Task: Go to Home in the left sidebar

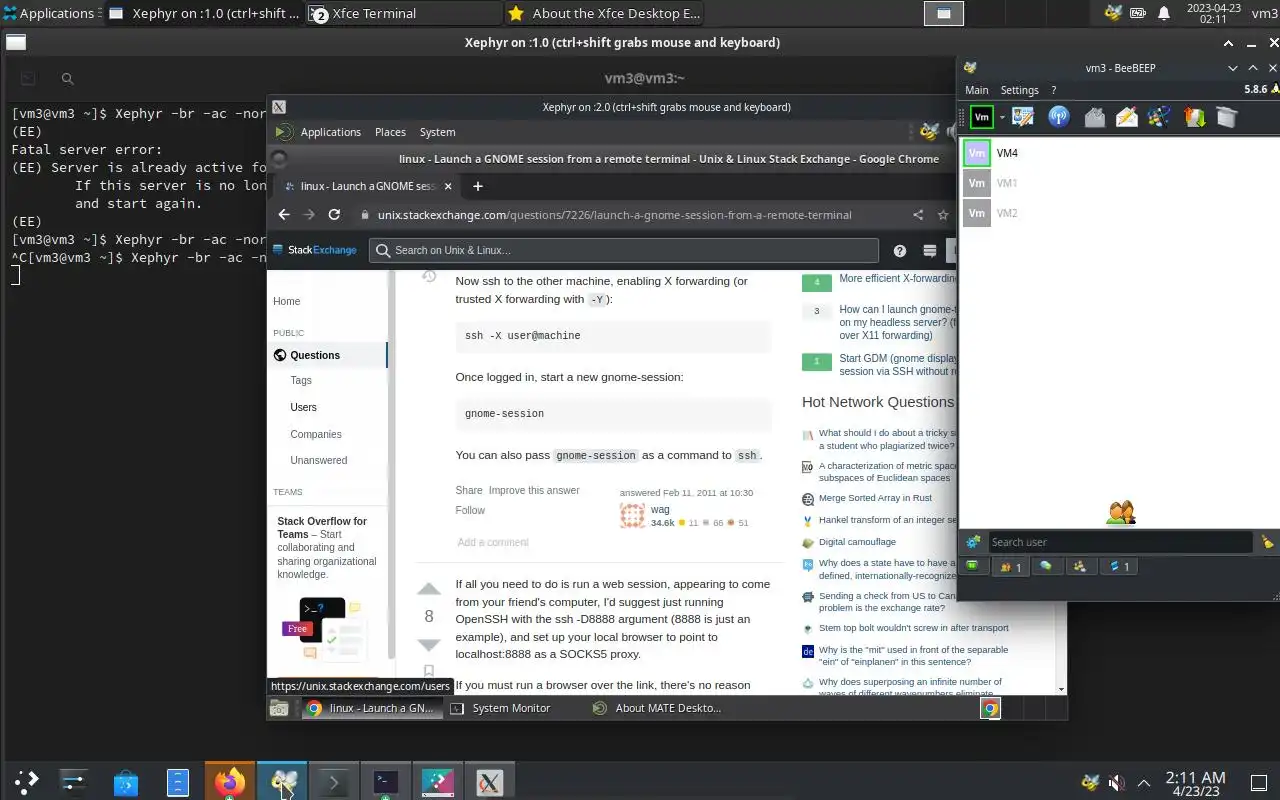Action: click(x=287, y=301)
